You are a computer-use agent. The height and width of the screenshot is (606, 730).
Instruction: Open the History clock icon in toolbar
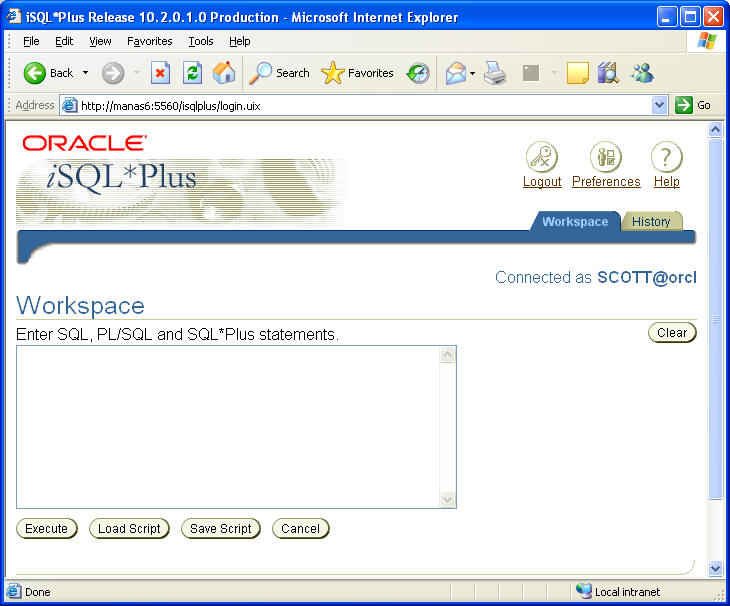[x=418, y=73]
